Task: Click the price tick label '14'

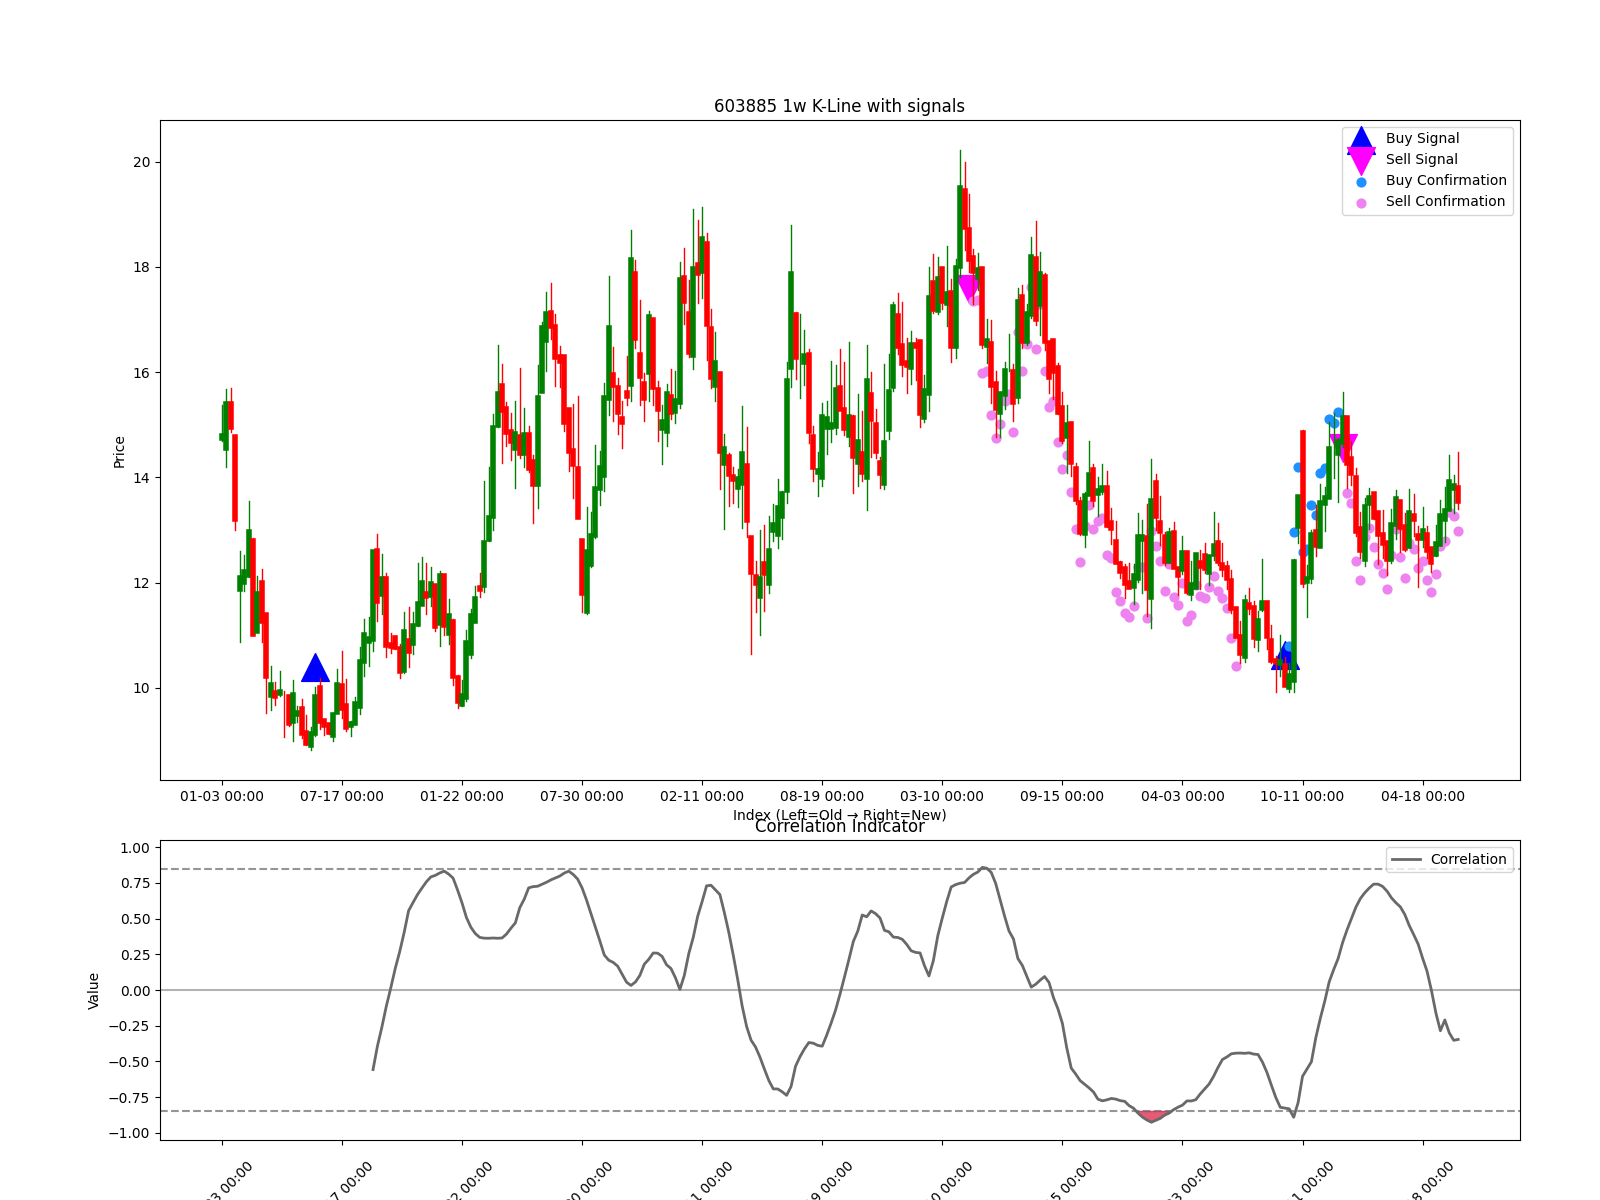Action: 141,478
